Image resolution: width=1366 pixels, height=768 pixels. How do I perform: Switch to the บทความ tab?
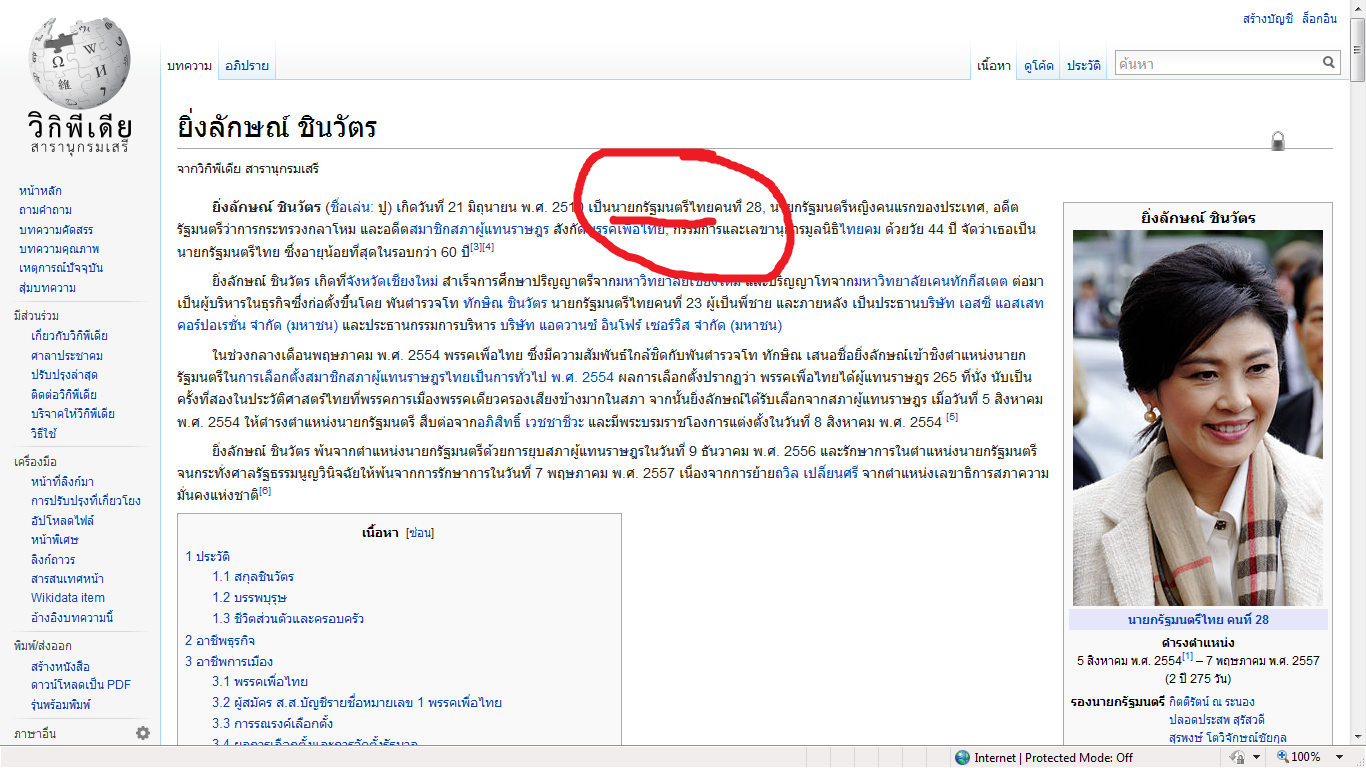point(190,65)
